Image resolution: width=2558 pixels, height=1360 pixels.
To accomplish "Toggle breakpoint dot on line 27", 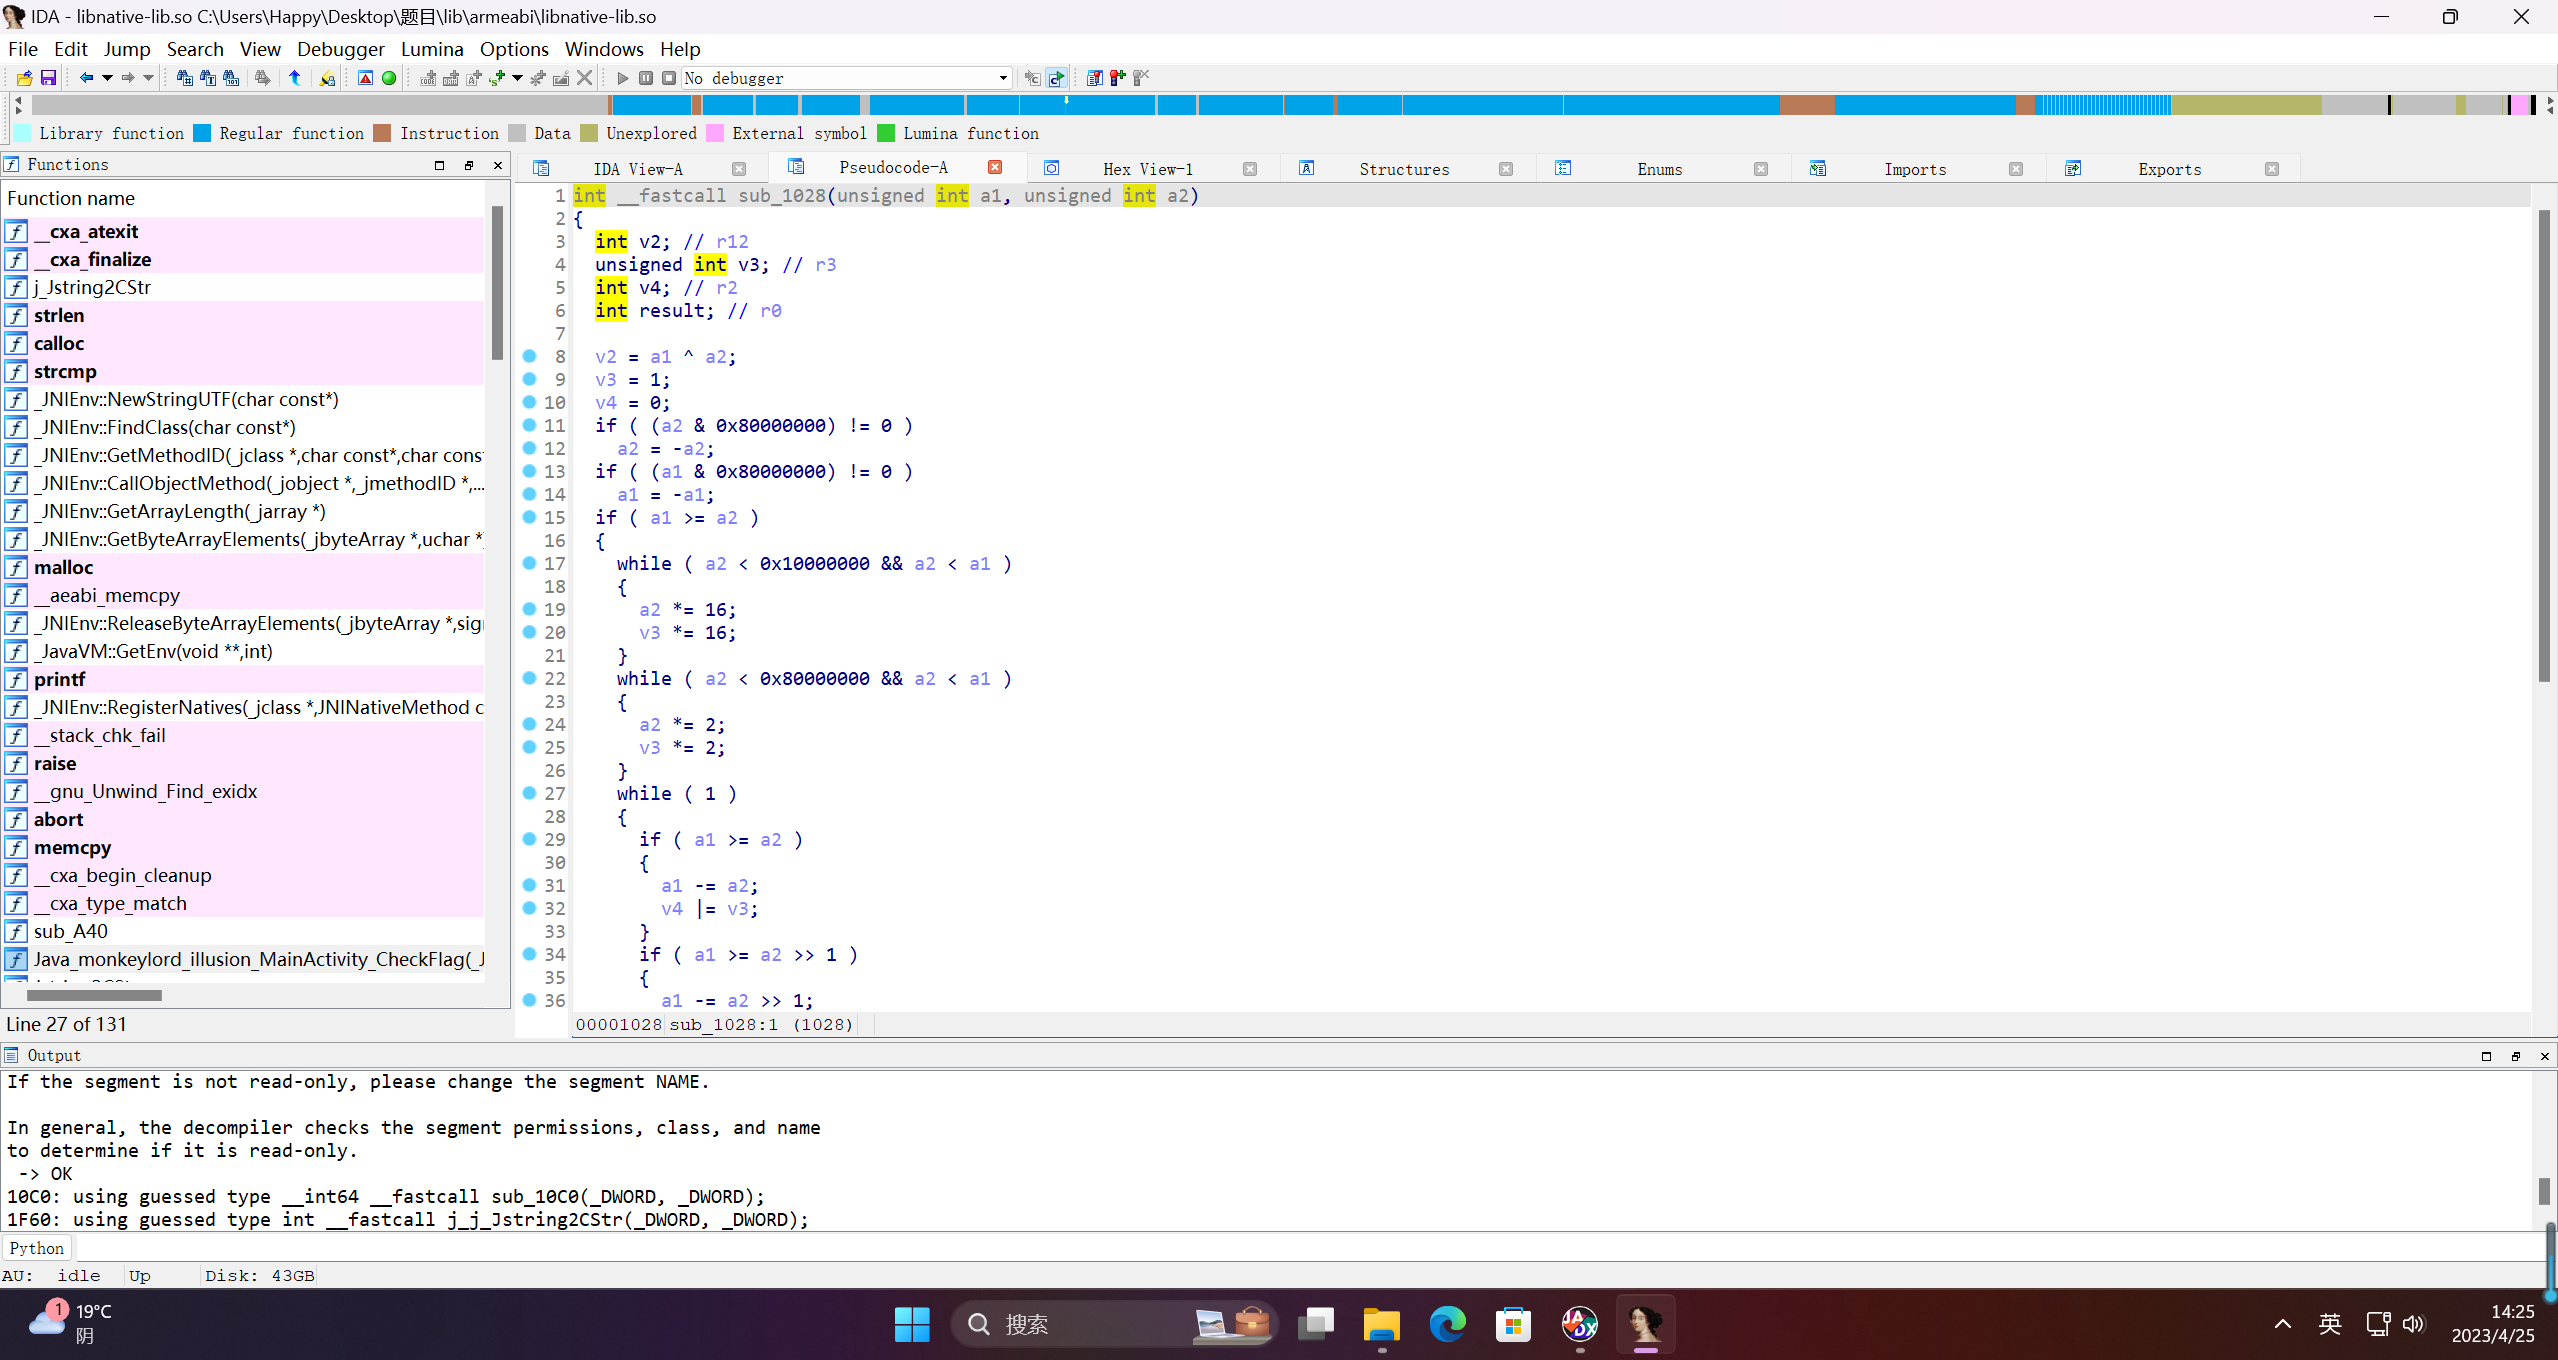I will click(530, 793).
